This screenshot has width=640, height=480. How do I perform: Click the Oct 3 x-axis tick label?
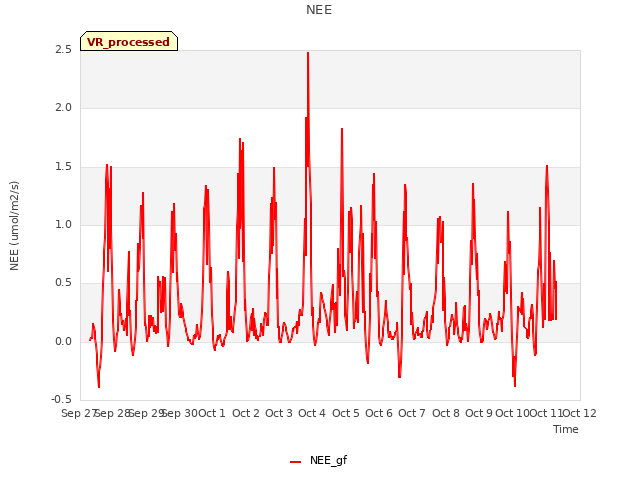pyautogui.click(x=279, y=413)
